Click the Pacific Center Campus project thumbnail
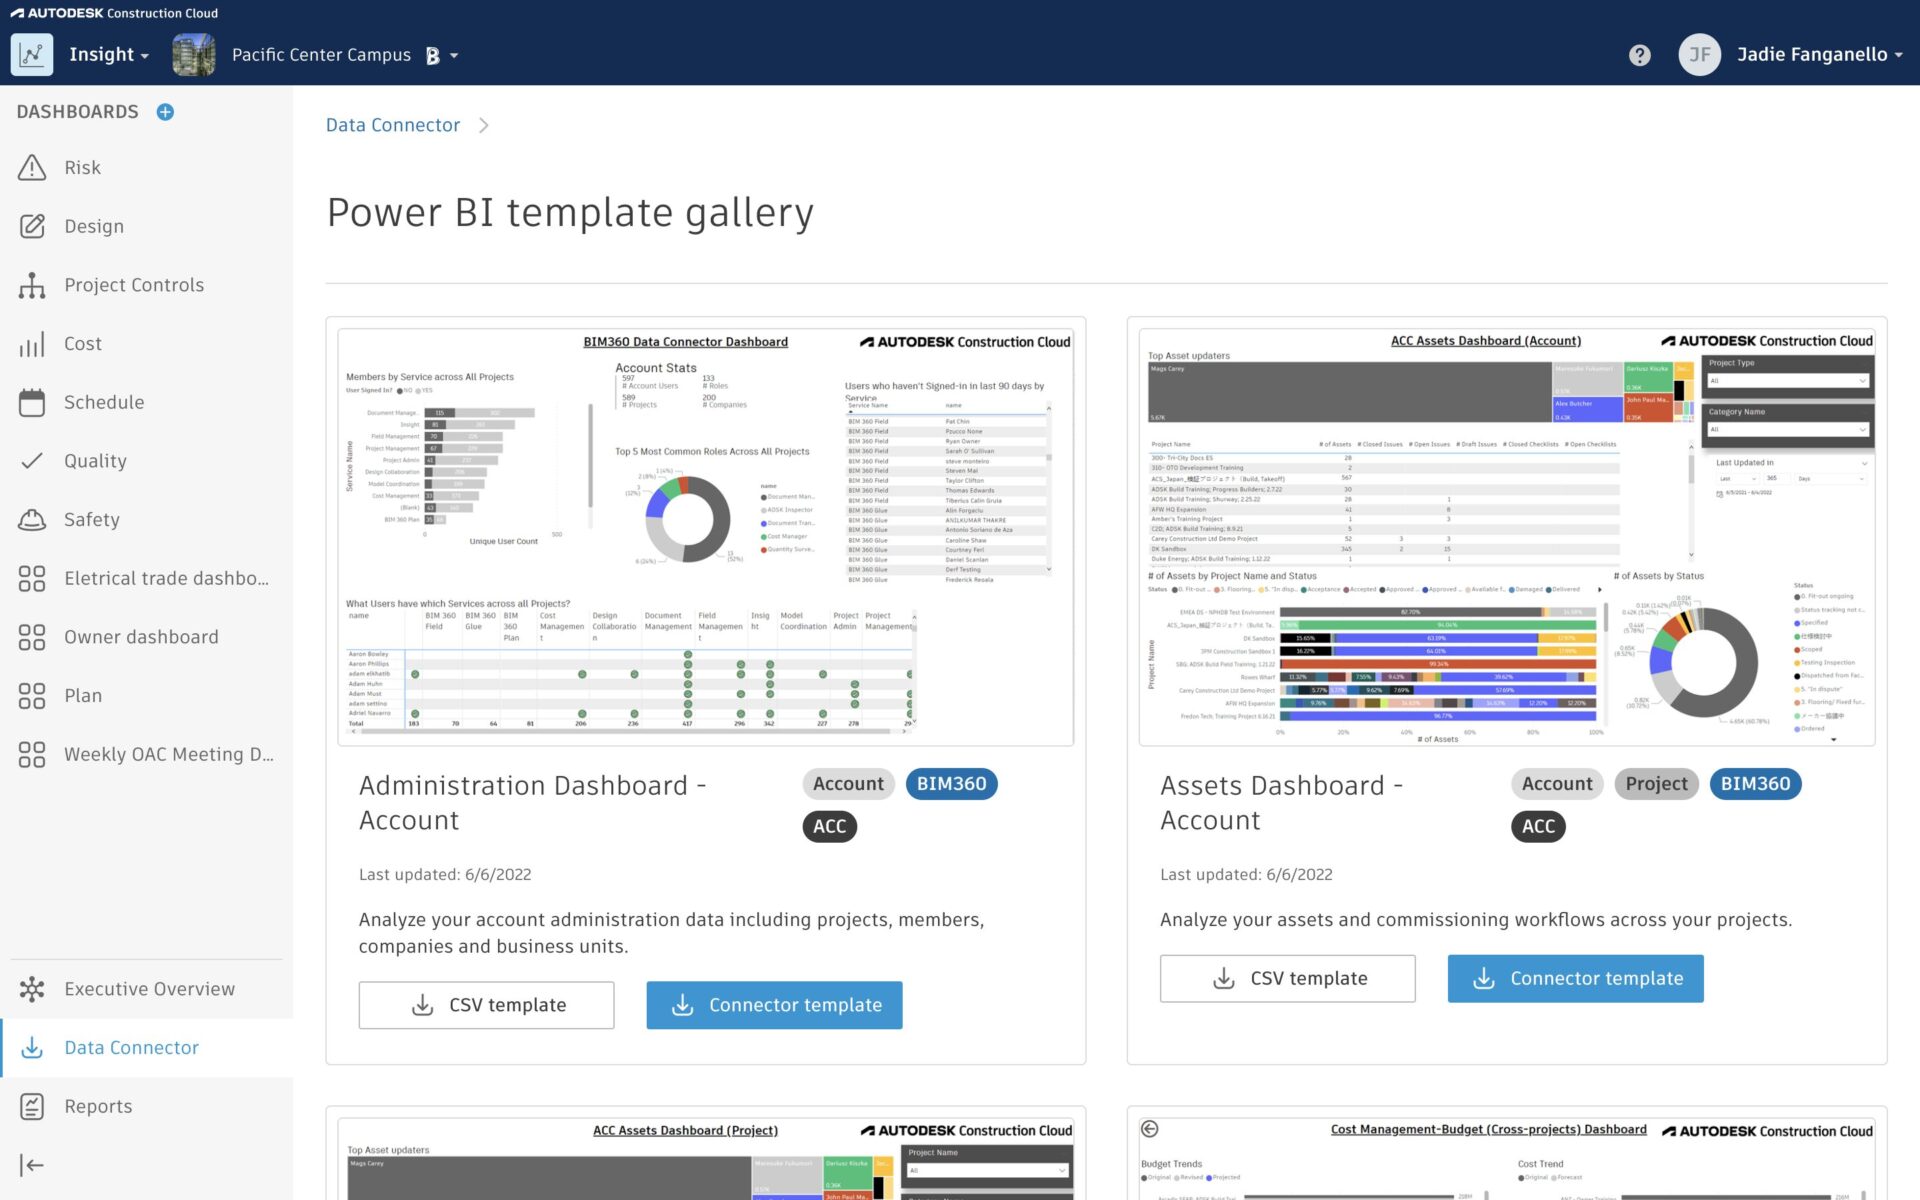1920x1200 pixels. 193,55
